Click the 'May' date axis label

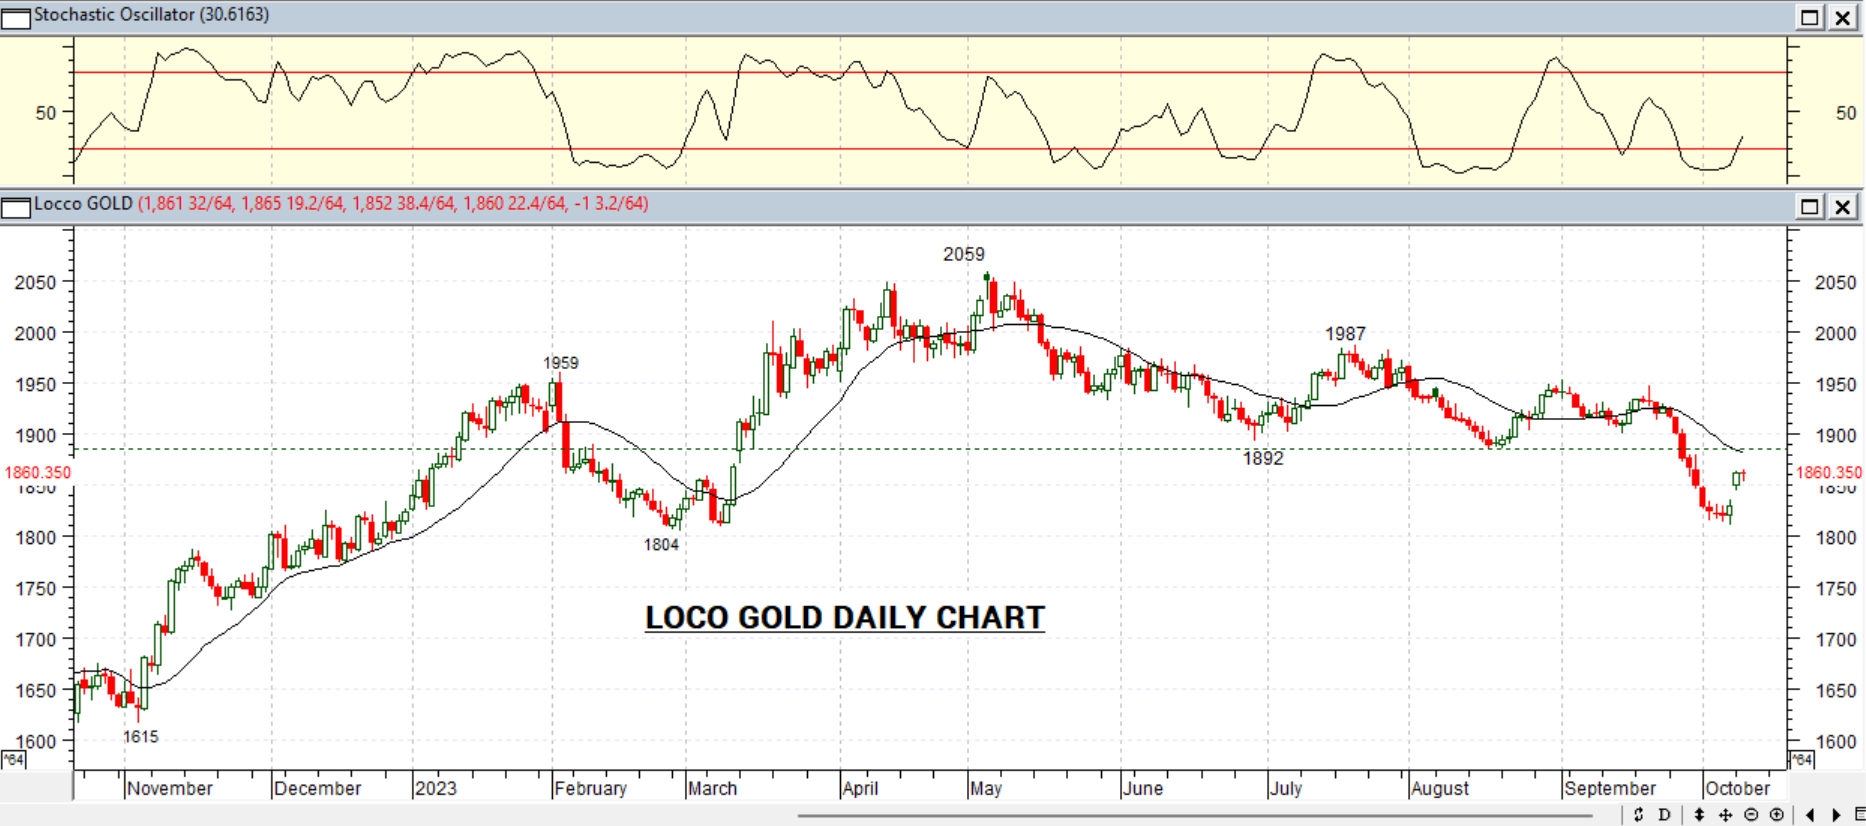[986, 788]
